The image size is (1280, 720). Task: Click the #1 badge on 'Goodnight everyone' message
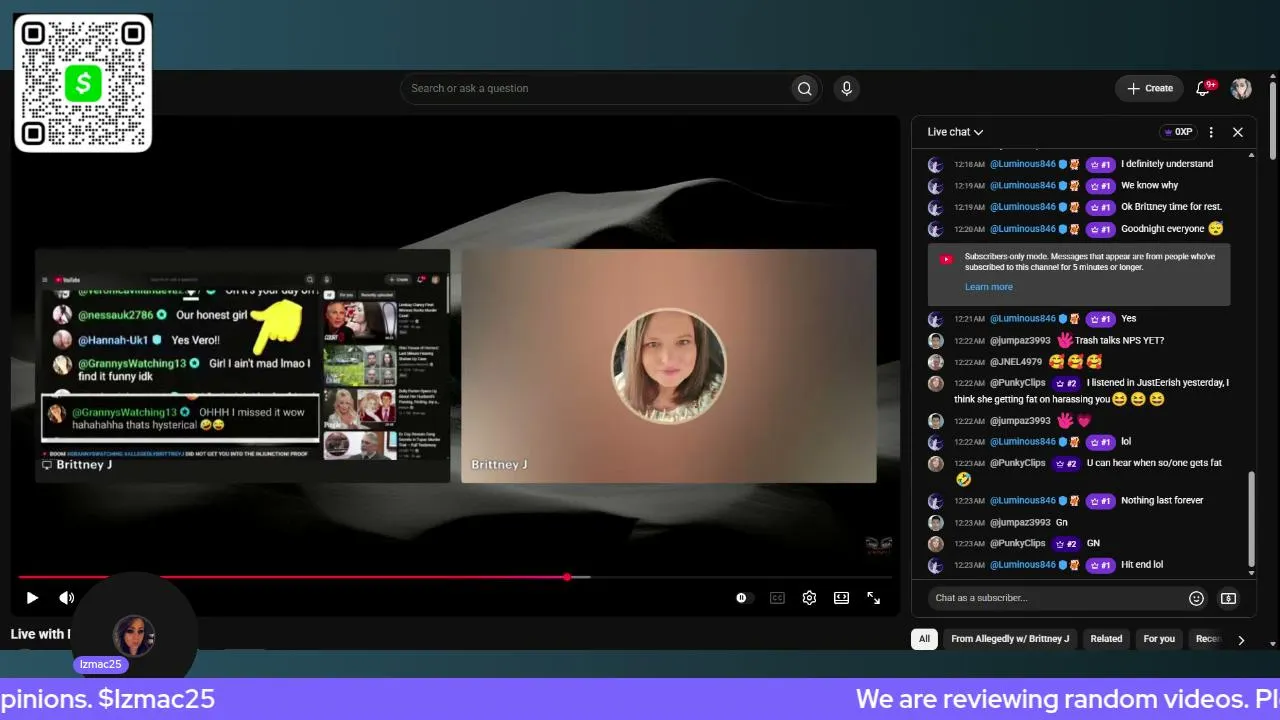click(x=1100, y=229)
